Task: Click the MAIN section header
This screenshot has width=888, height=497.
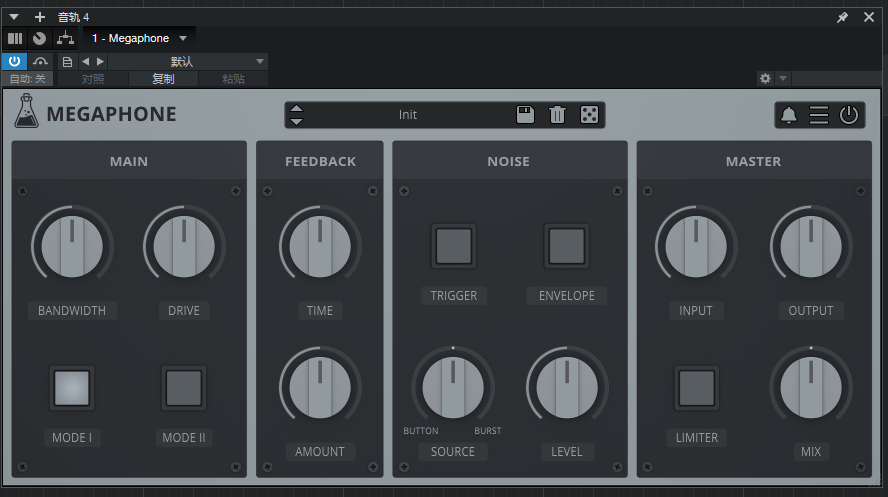Action: (129, 161)
